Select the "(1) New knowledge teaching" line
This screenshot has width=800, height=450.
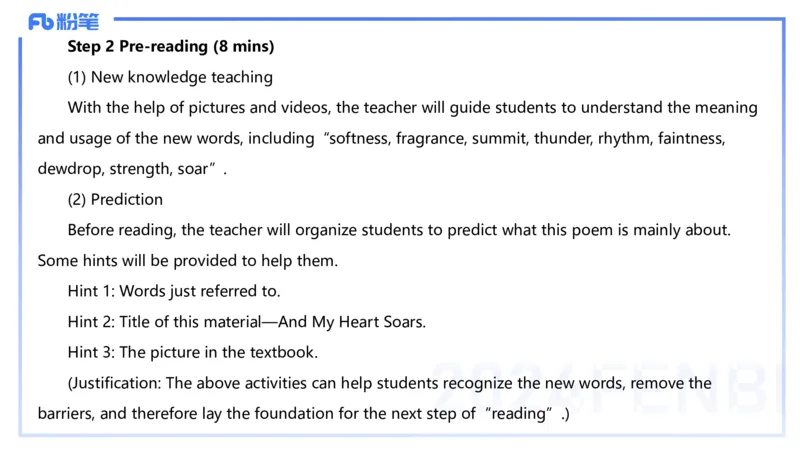pyautogui.click(x=170, y=77)
